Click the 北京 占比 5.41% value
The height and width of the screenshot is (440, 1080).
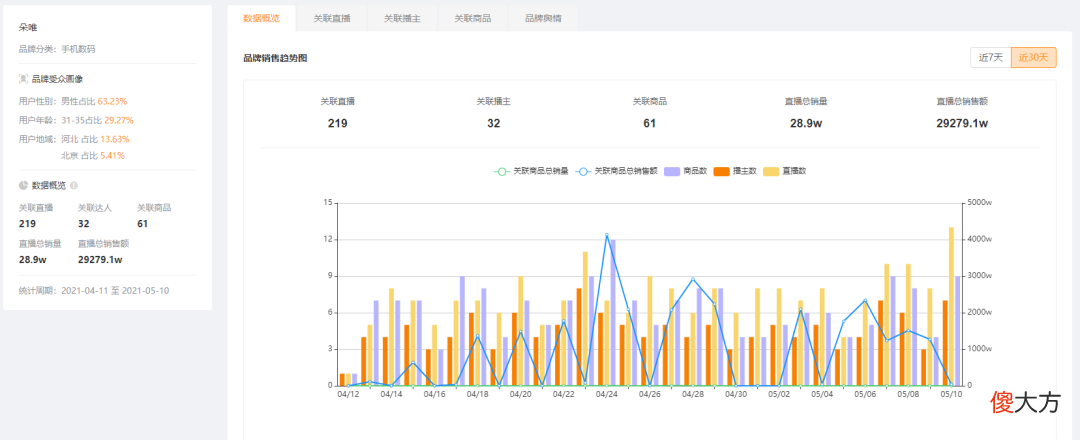click(93, 156)
